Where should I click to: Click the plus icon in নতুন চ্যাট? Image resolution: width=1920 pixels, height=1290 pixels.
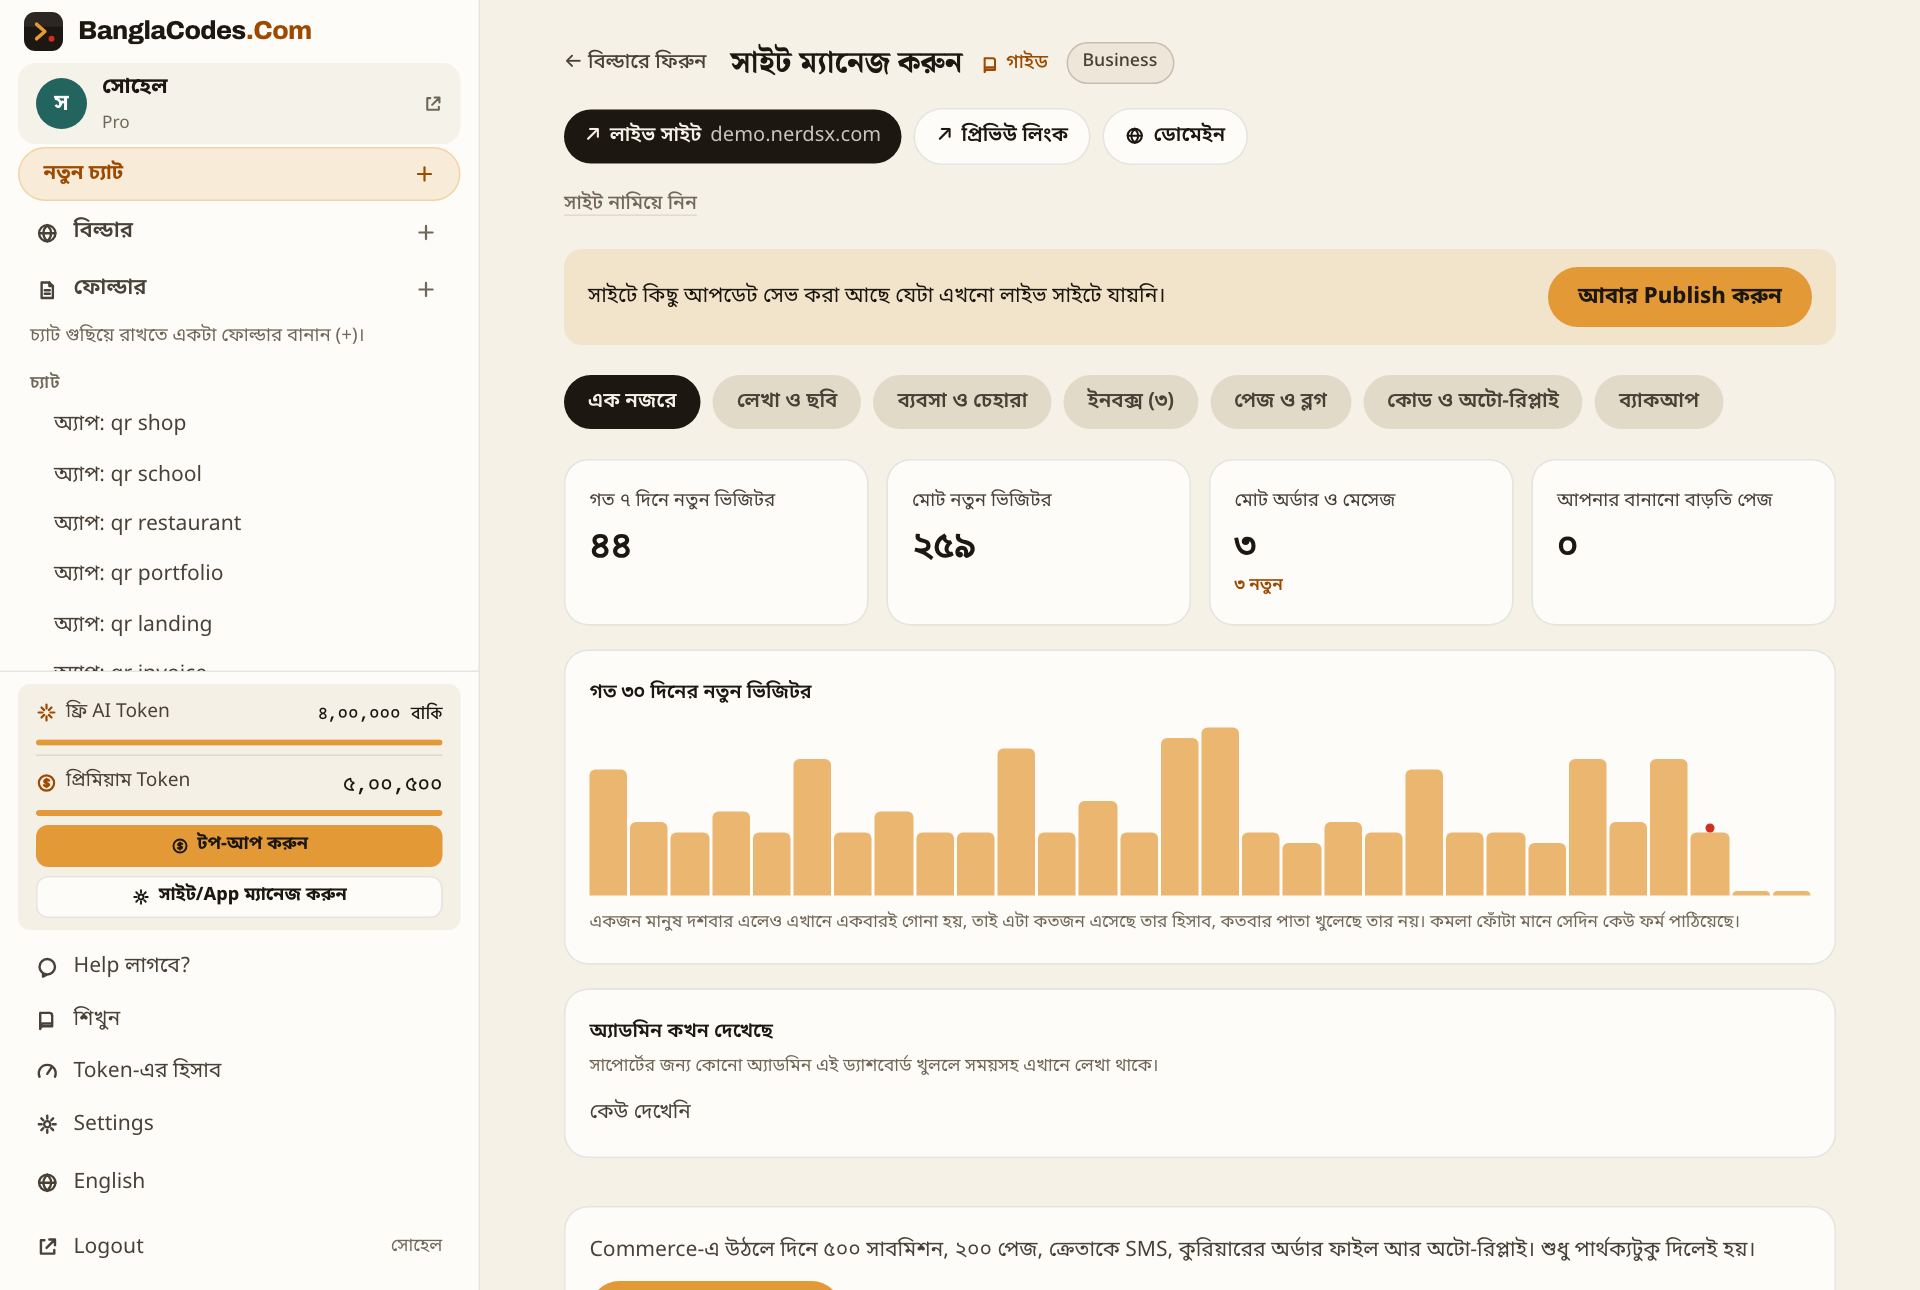coord(424,174)
